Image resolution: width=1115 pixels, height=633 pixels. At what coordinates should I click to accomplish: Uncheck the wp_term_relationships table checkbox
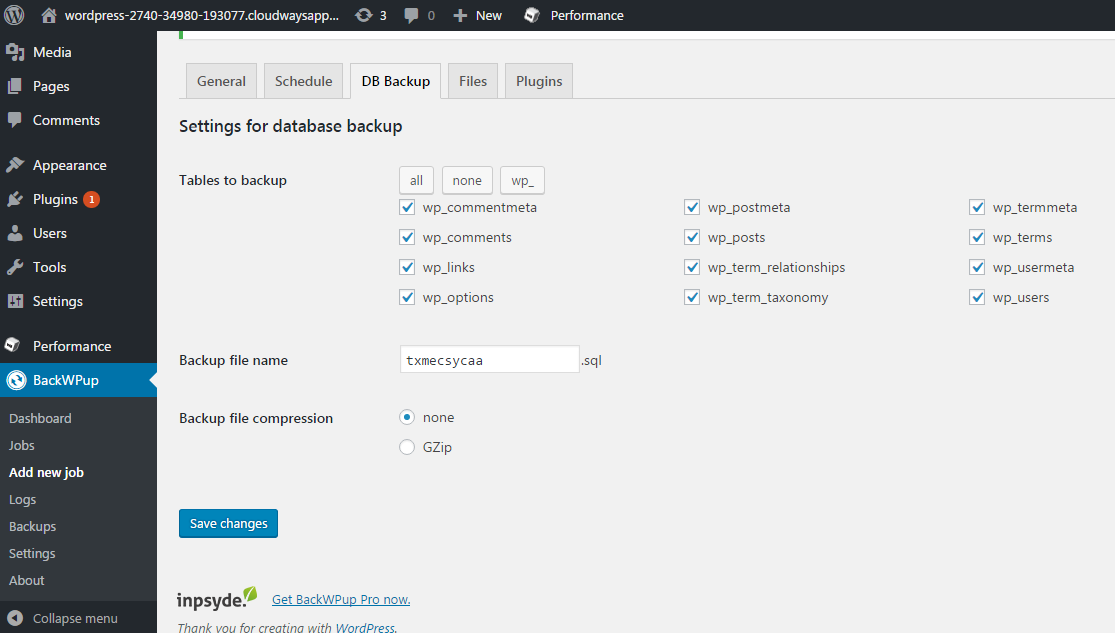point(692,267)
